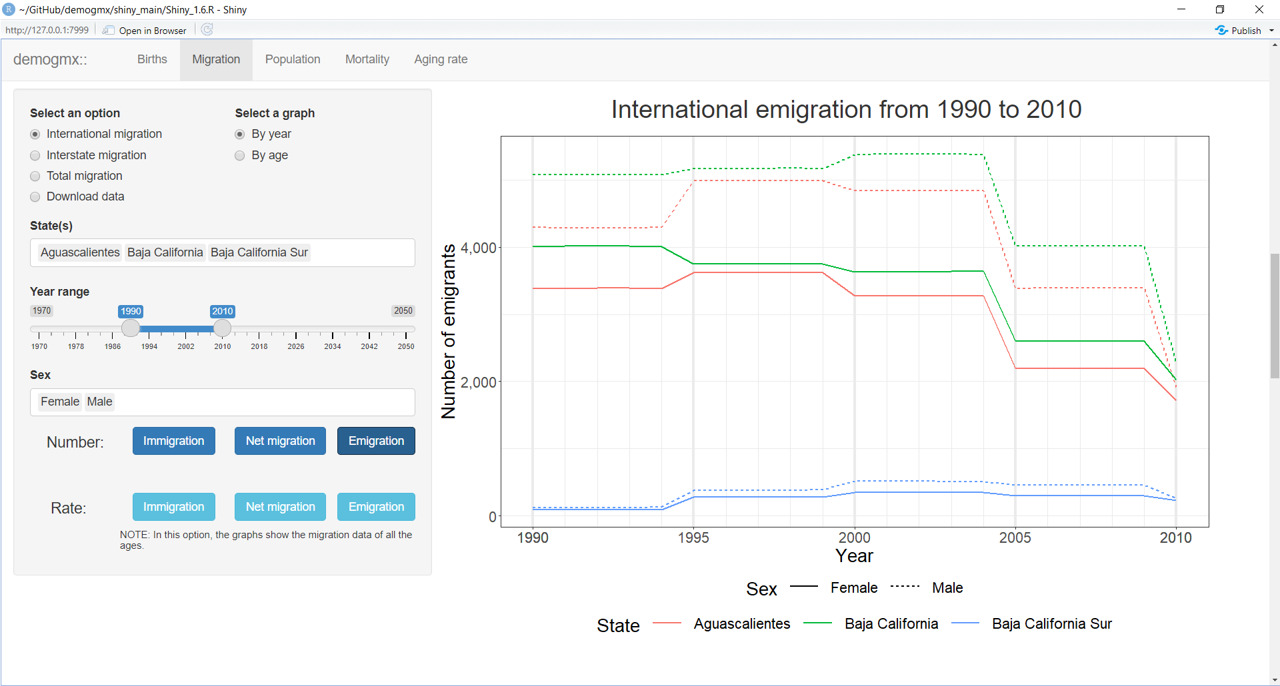Click the Number Net migration button
Image resolution: width=1280 pixels, height=686 pixels.
(280, 441)
